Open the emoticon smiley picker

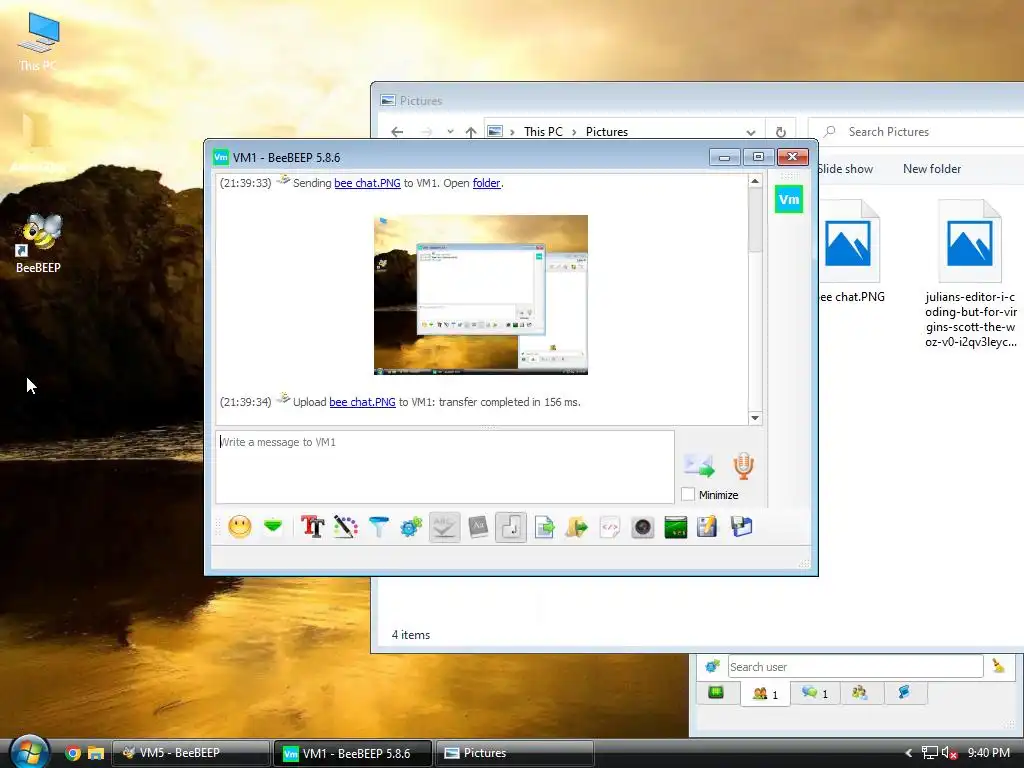pyautogui.click(x=240, y=526)
